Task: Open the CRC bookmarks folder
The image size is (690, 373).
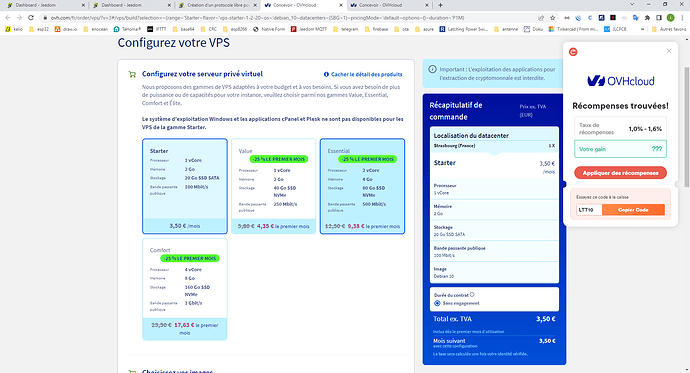Action: click(x=209, y=29)
